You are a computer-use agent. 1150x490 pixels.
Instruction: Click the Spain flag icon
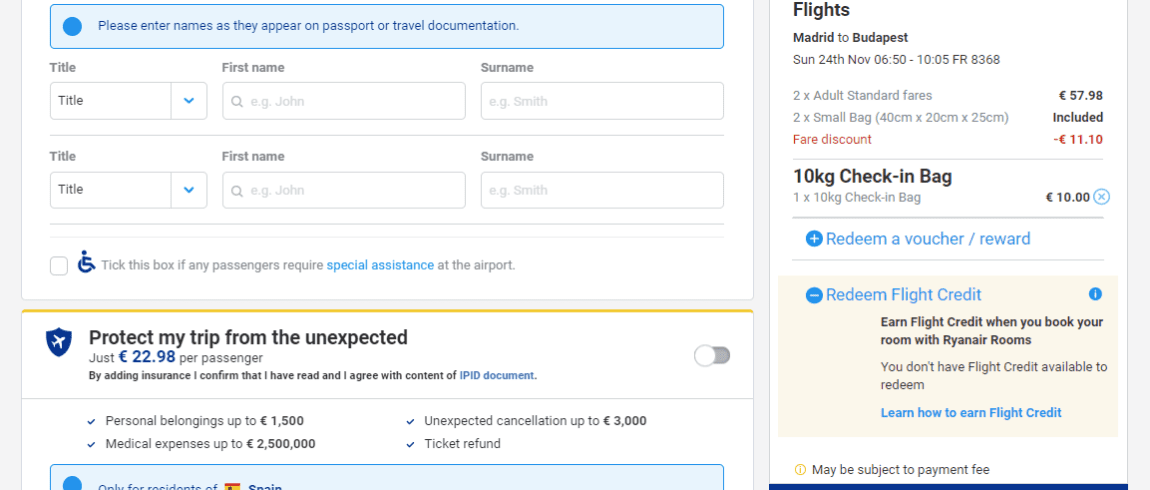point(233,488)
